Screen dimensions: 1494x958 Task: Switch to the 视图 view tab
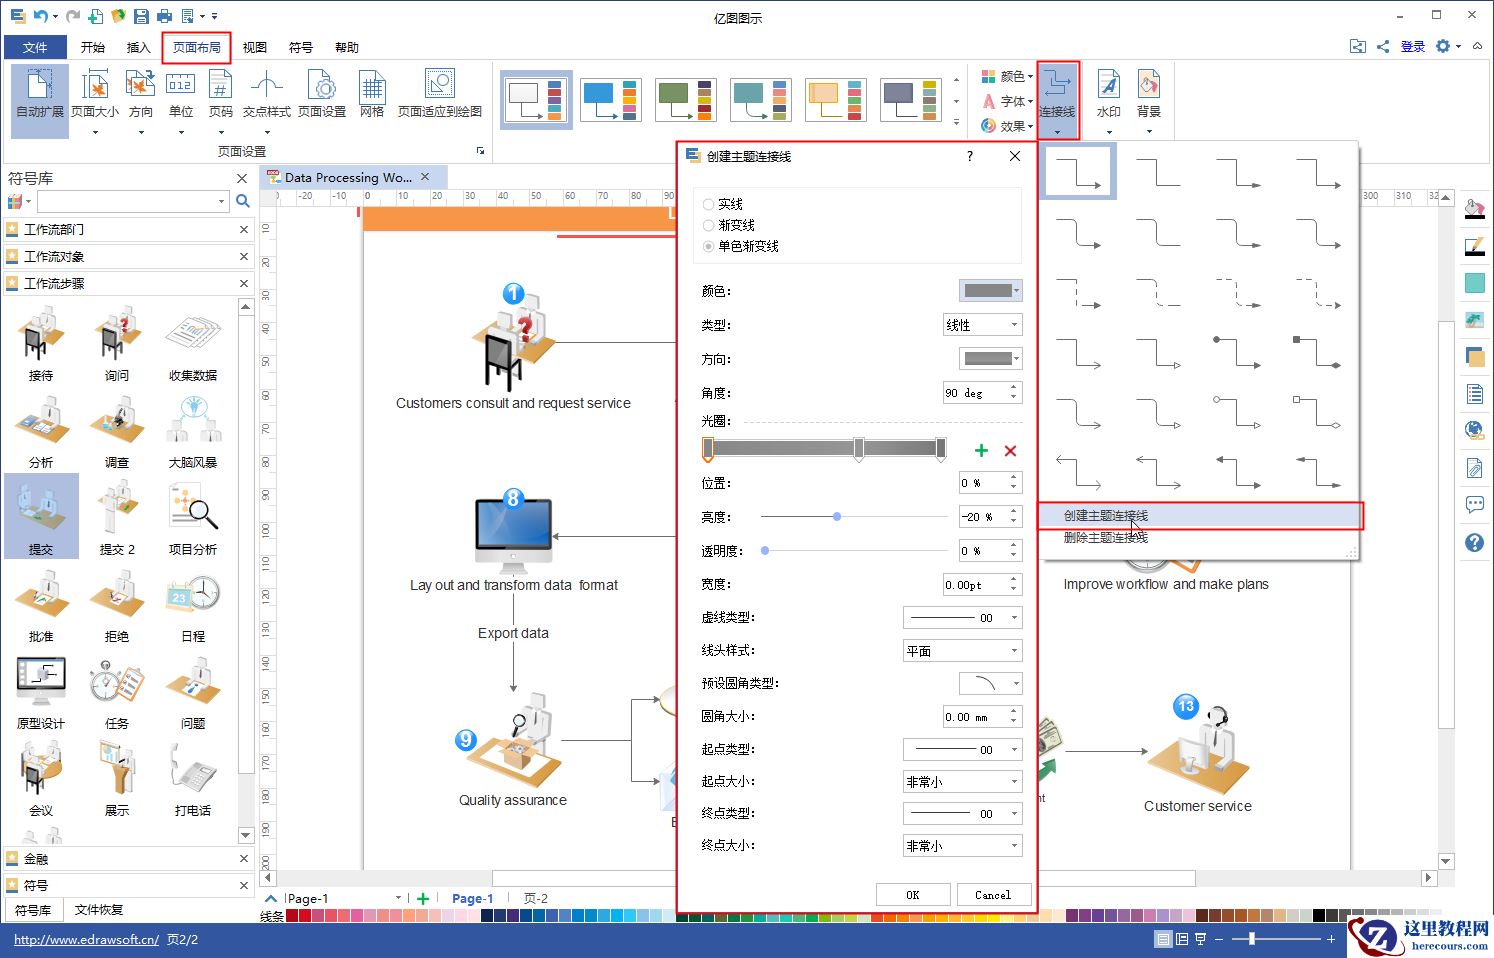(x=255, y=47)
